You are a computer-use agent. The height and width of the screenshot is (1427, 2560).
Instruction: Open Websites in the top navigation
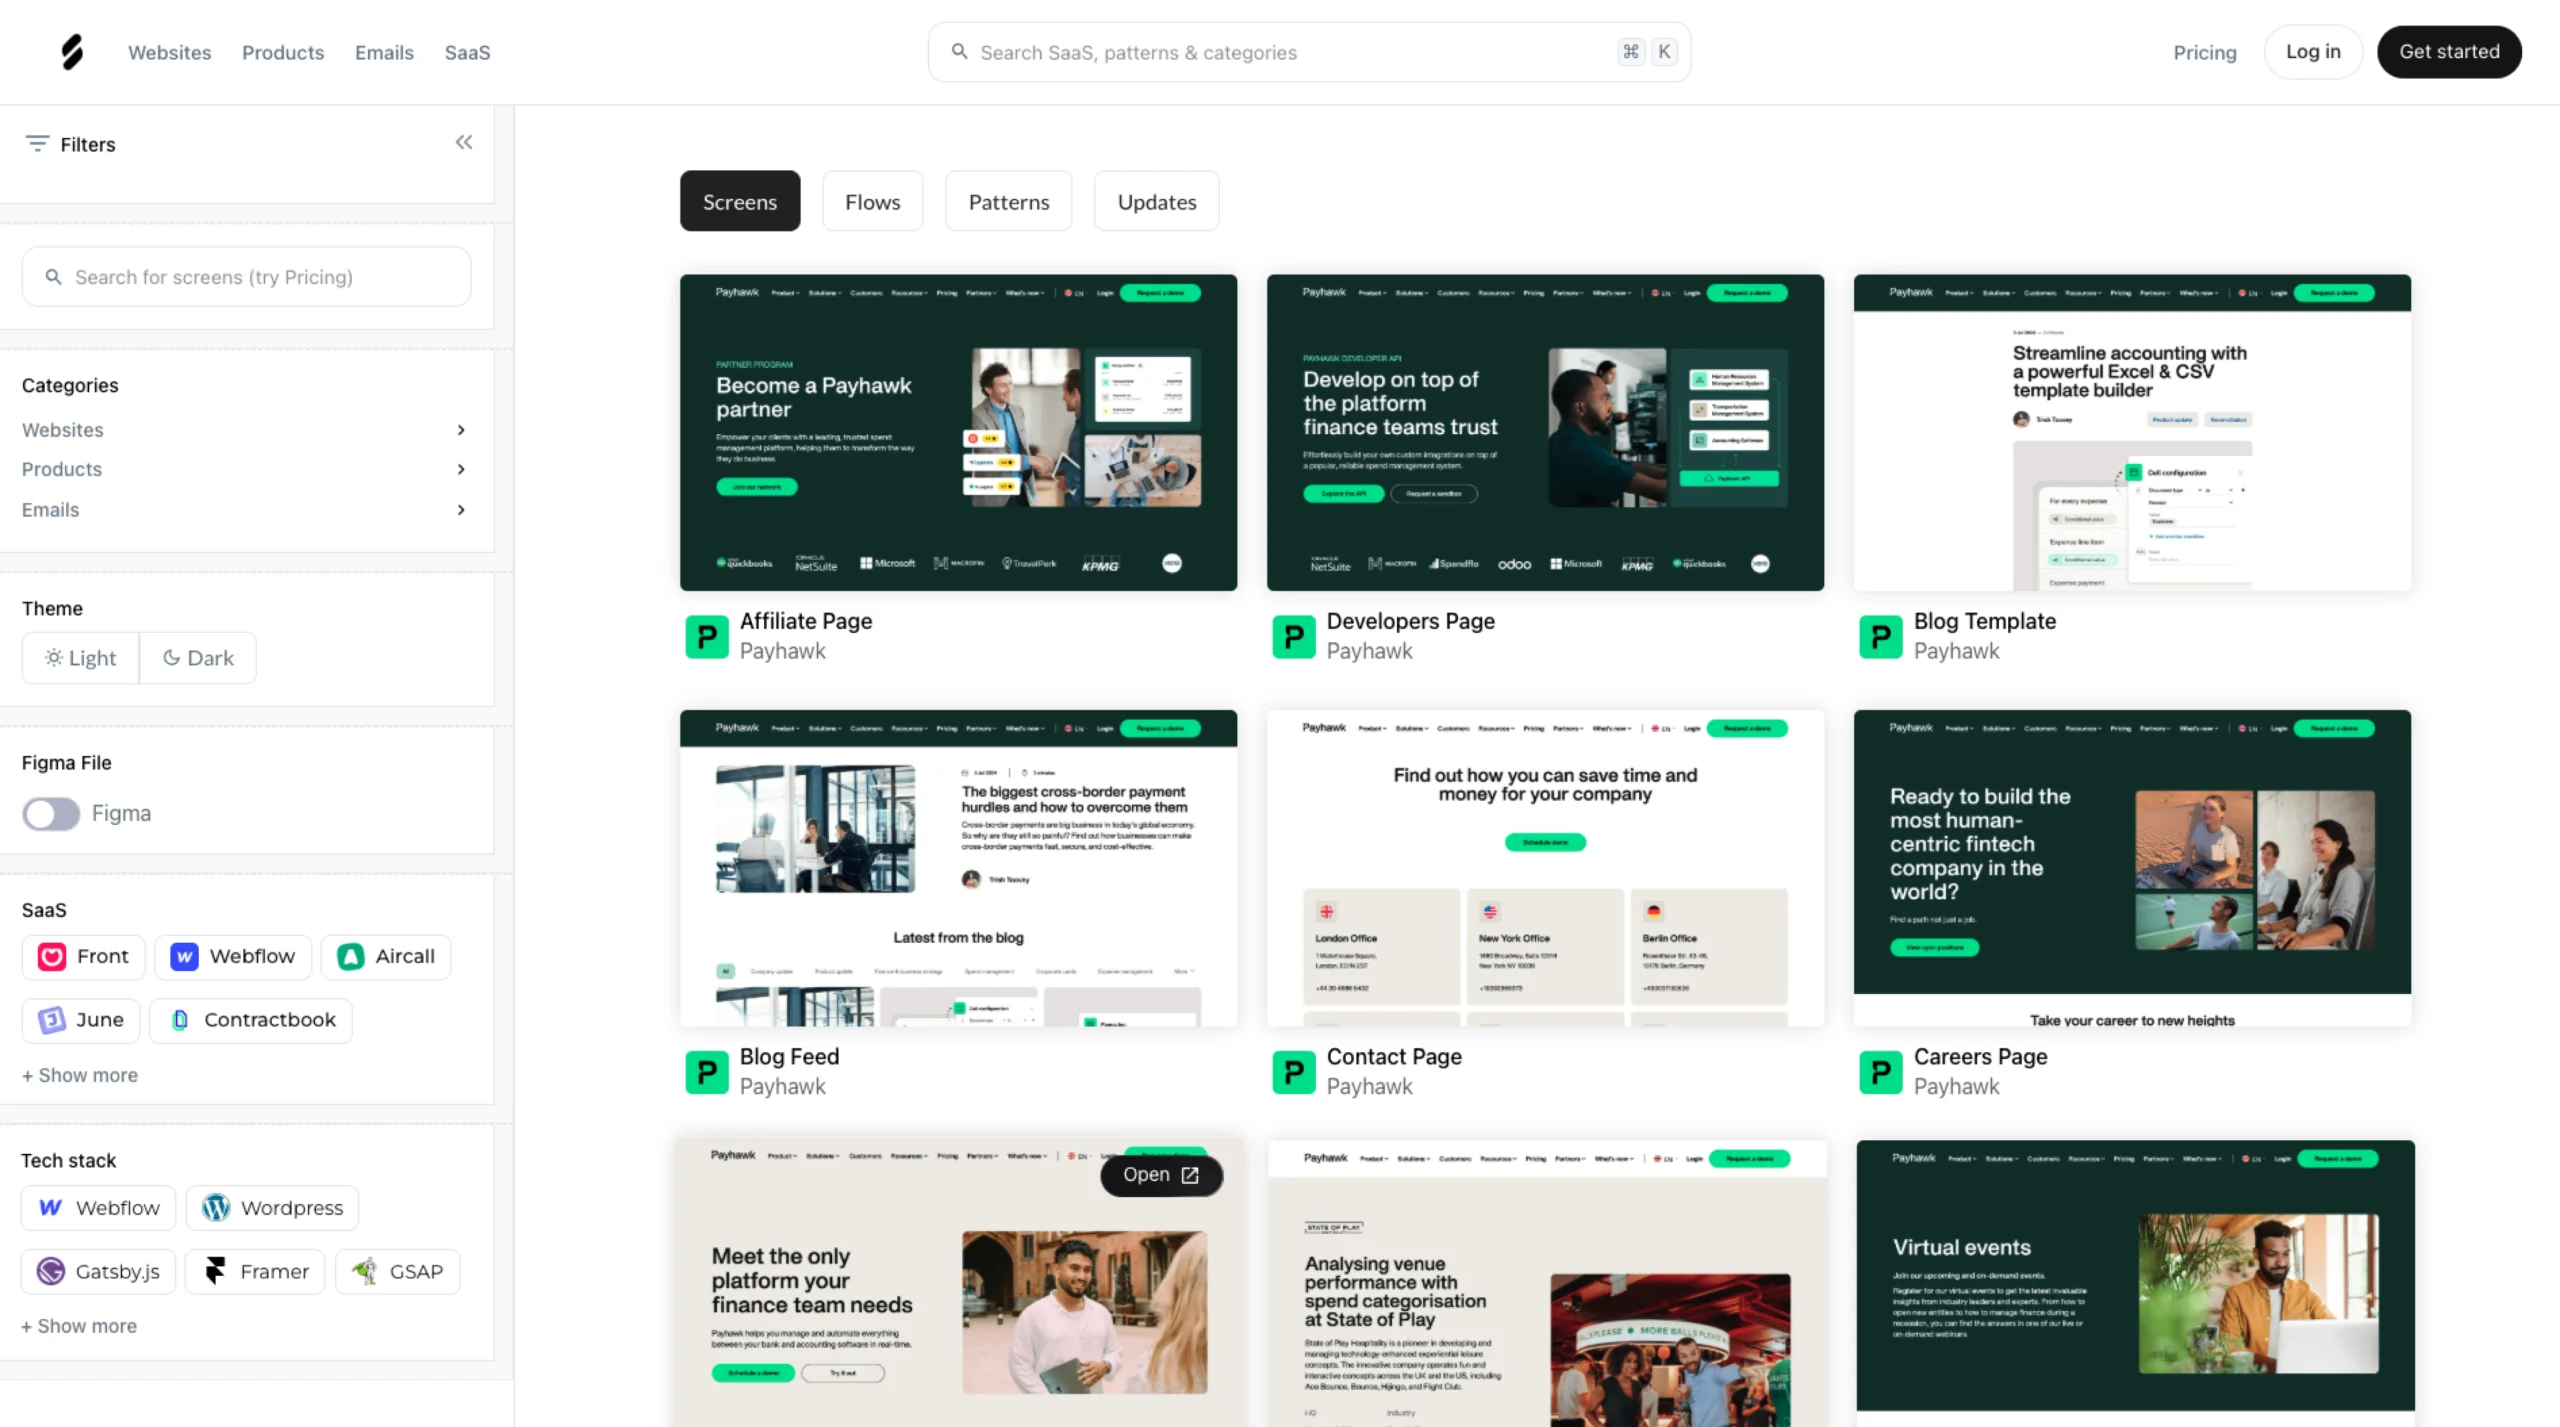point(169,52)
